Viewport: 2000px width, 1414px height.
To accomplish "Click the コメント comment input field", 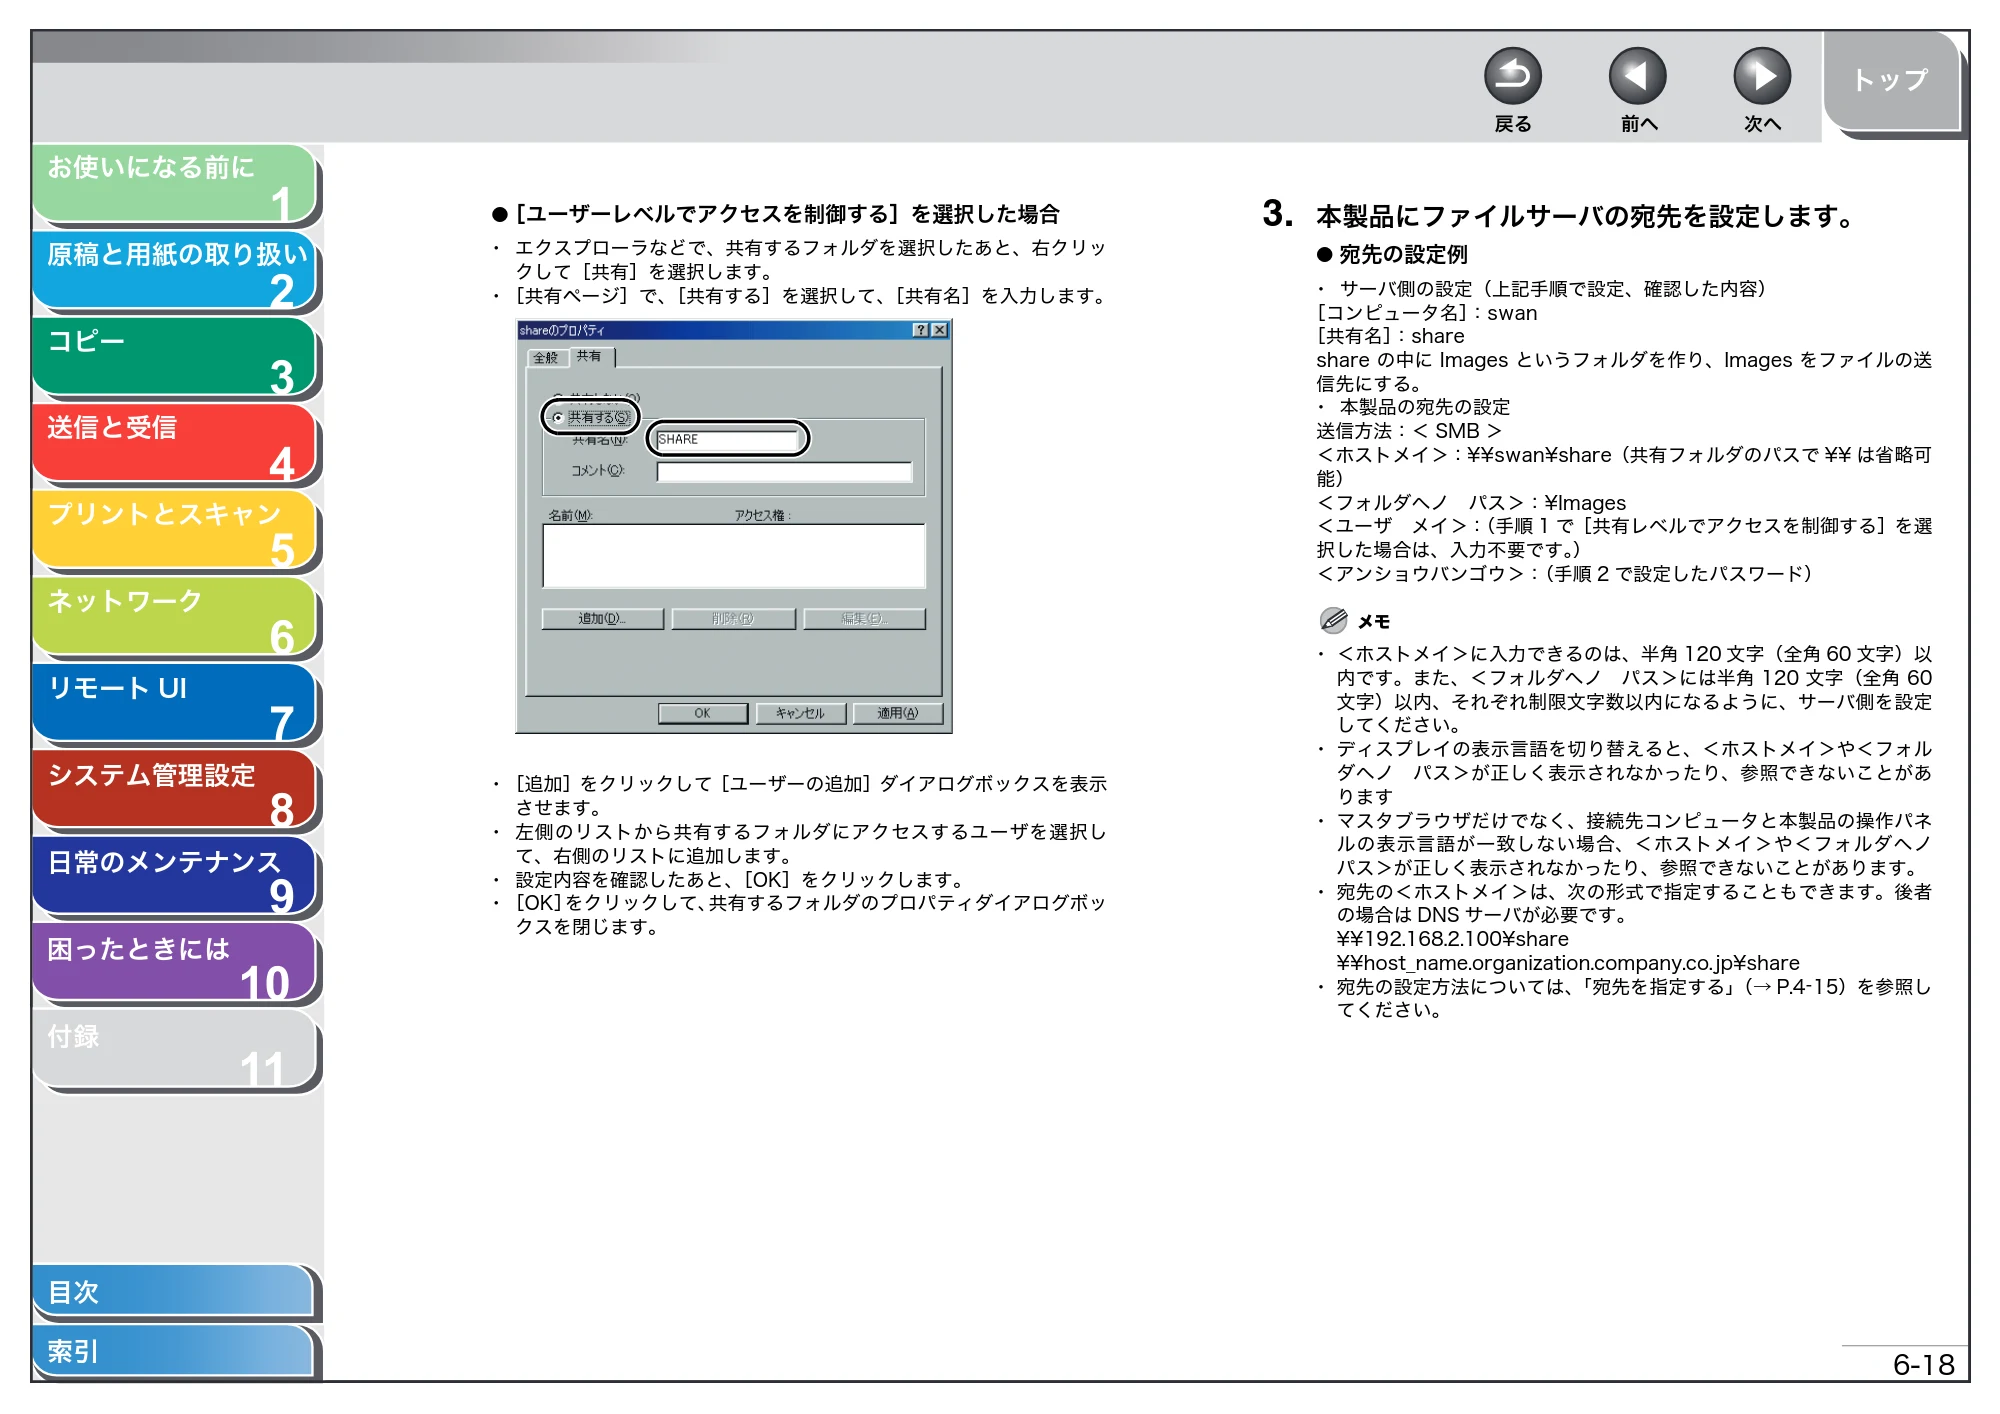I will tap(784, 471).
